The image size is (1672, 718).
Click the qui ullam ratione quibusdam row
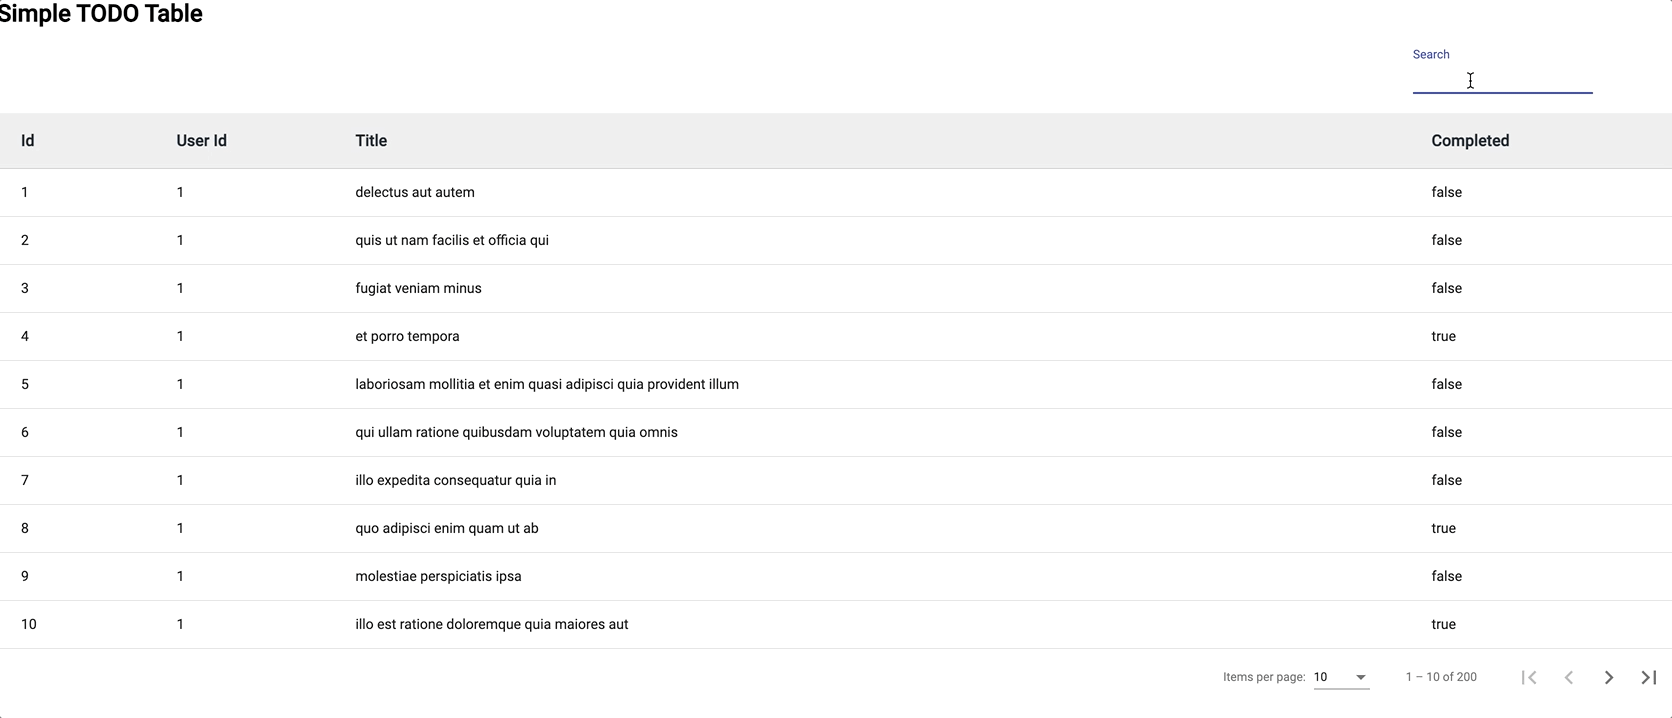[516, 432]
